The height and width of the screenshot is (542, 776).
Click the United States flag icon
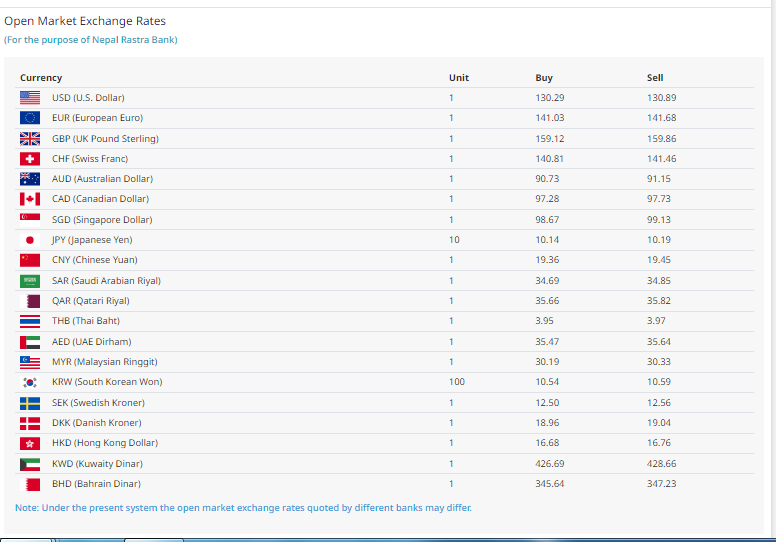point(30,98)
